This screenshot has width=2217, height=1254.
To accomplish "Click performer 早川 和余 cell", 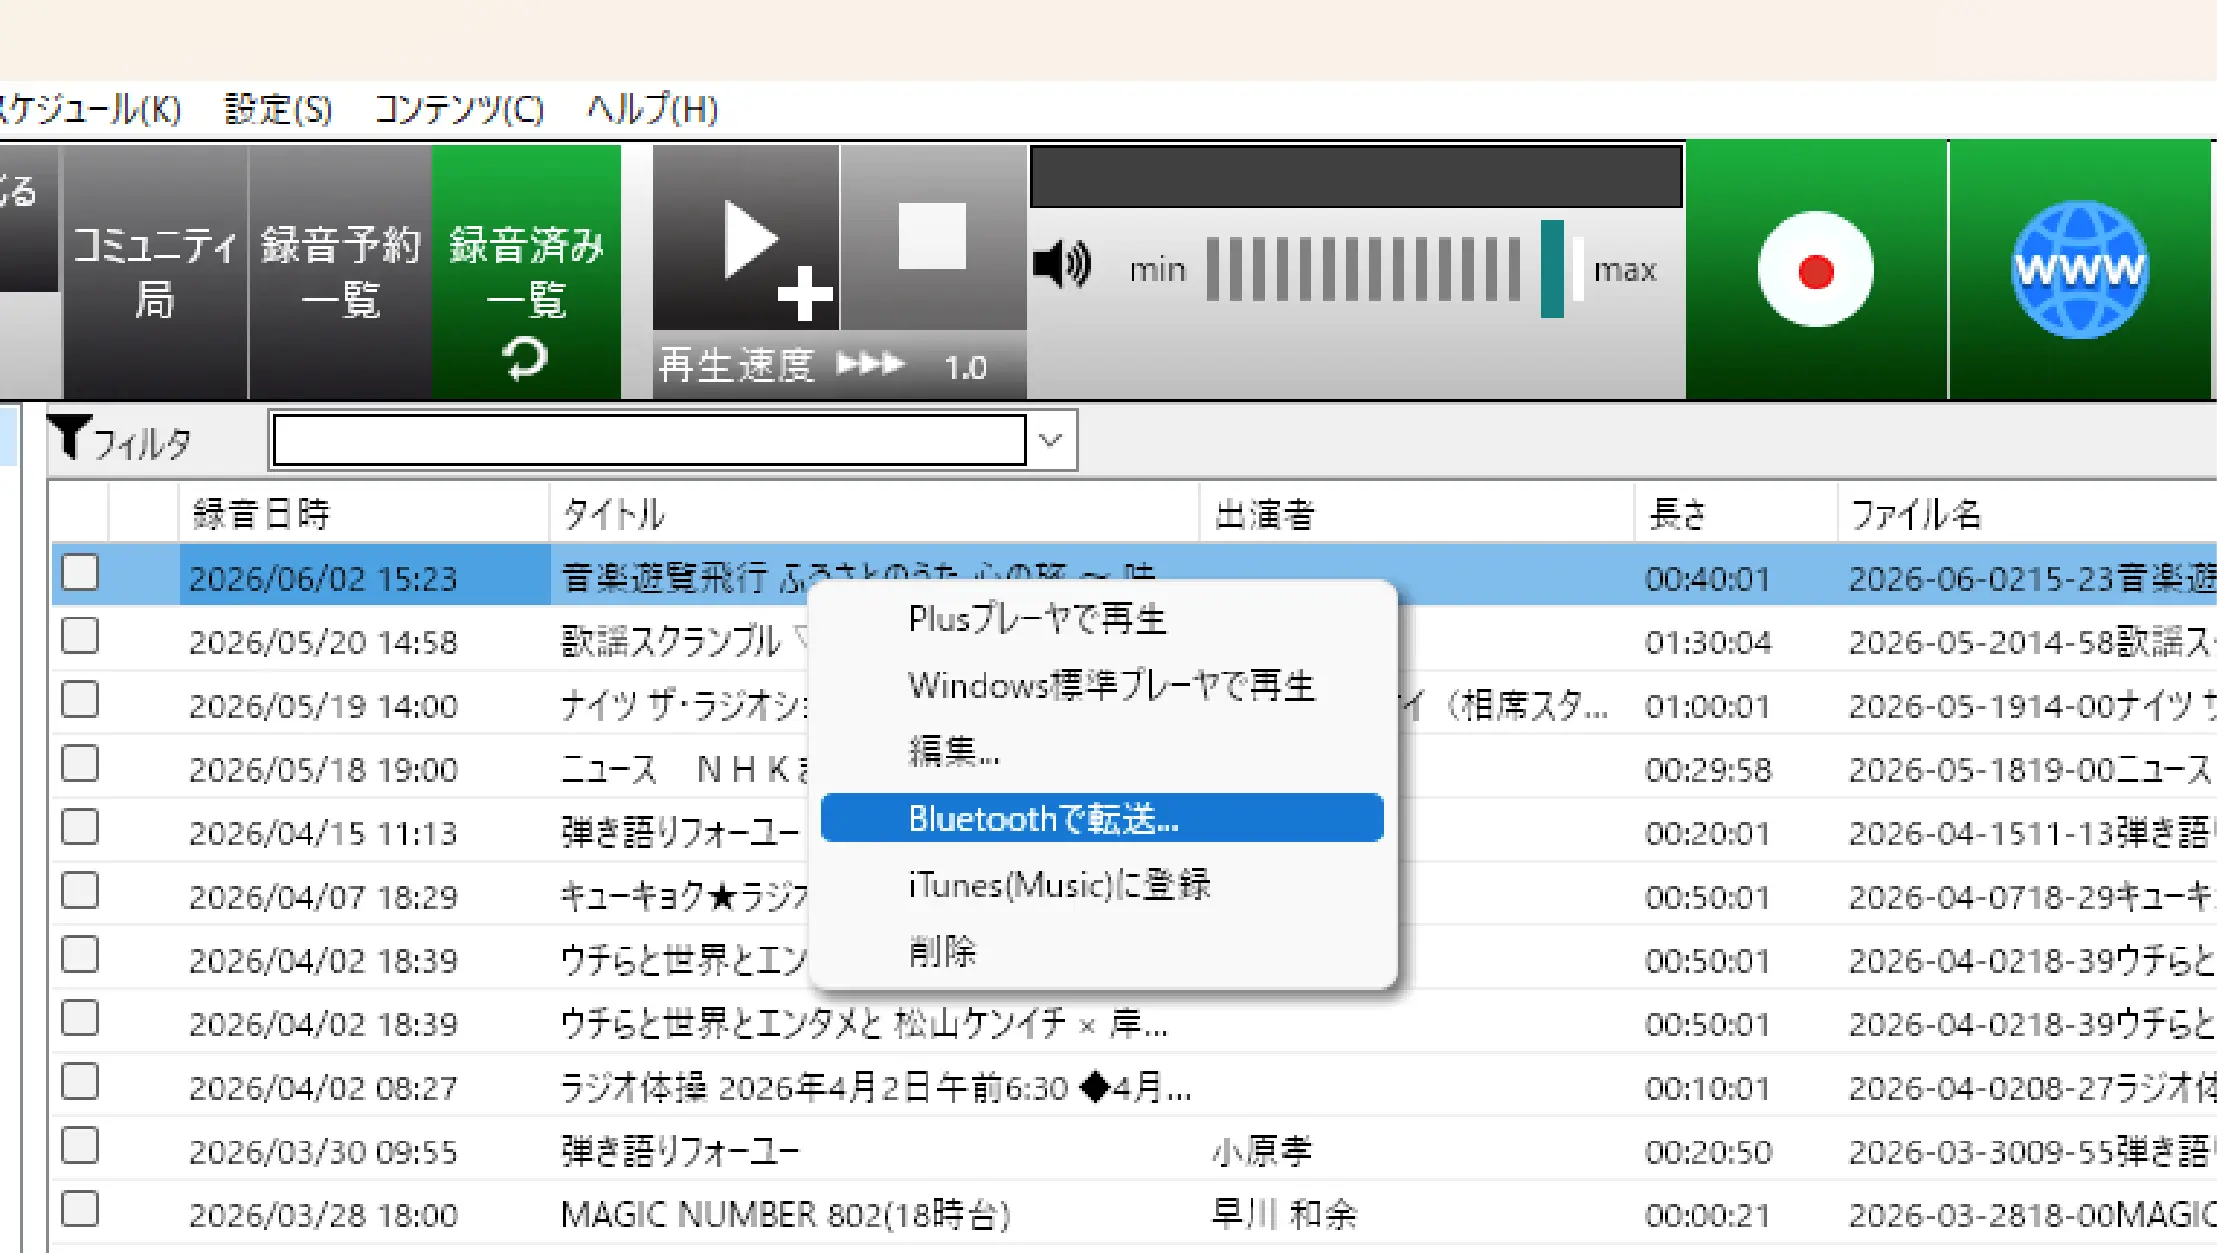I will click(1285, 1215).
